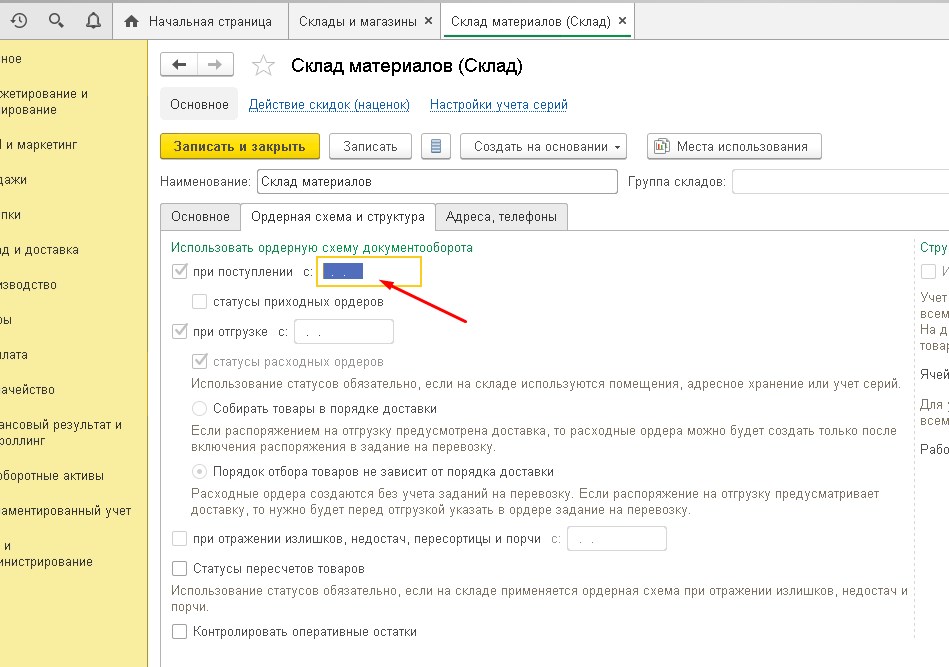The height and width of the screenshot is (667, 949).
Task: Enable при отражении излишков, недостач checkbox
Action: pos(180,538)
